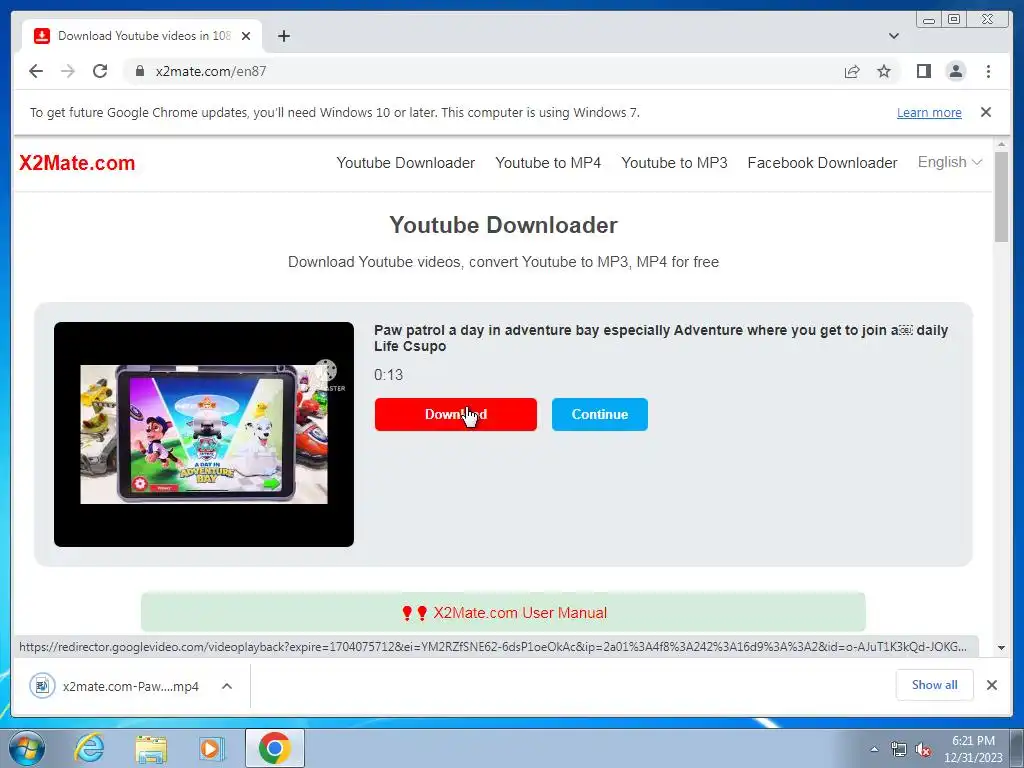Close the downloads shelf
The image size is (1024, 768).
click(991, 685)
